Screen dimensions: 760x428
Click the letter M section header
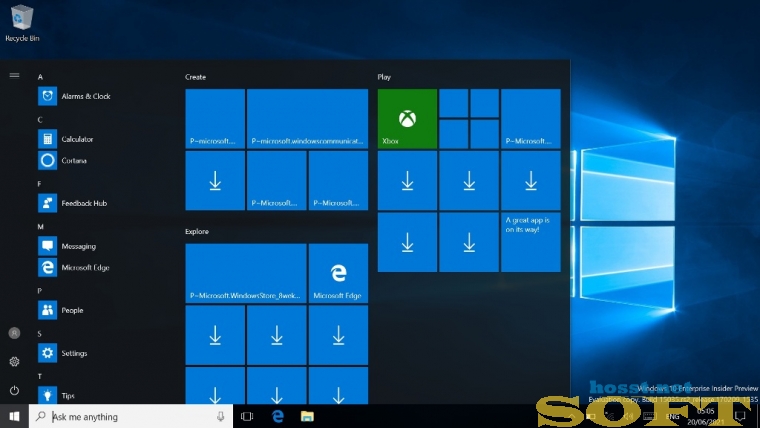[x=41, y=227]
